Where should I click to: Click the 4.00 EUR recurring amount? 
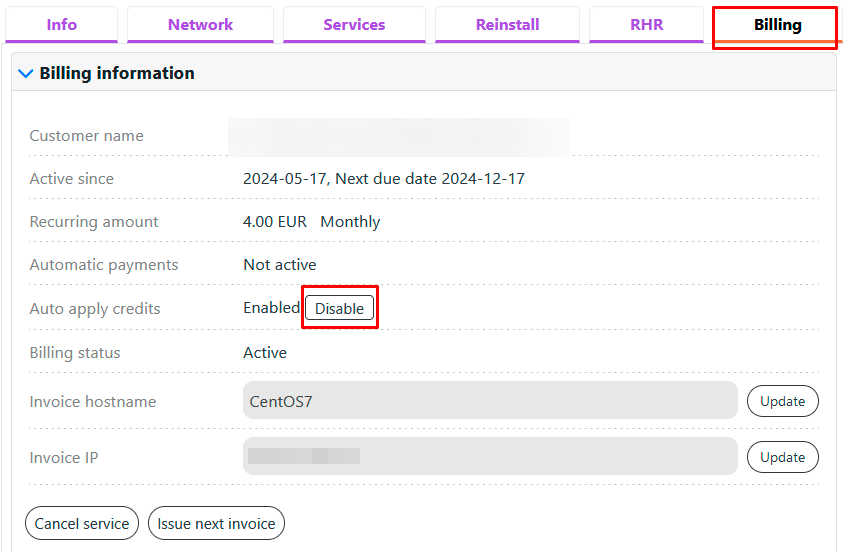(x=275, y=222)
